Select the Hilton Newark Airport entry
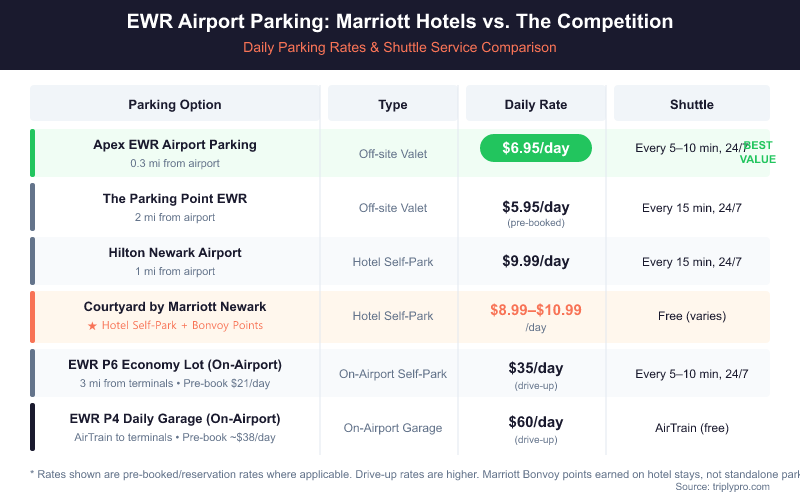 pyautogui.click(x=175, y=253)
